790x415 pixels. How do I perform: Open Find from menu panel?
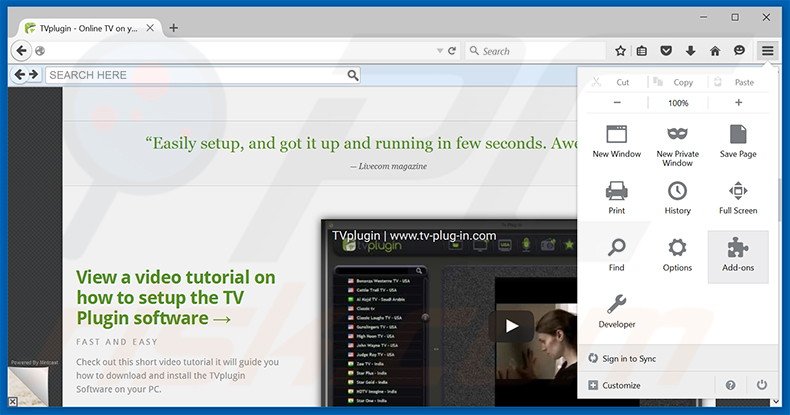pyautogui.click(x=617, y=255)
